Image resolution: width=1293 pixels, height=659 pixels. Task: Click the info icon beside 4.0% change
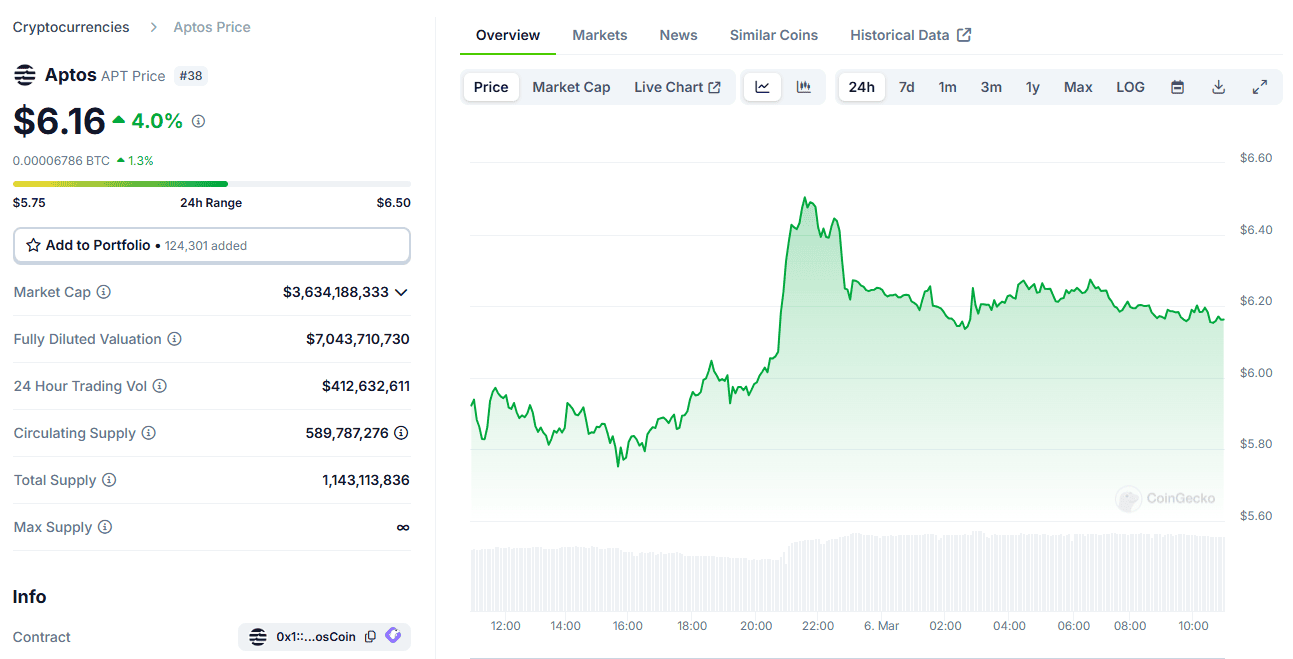coord(198,121)
